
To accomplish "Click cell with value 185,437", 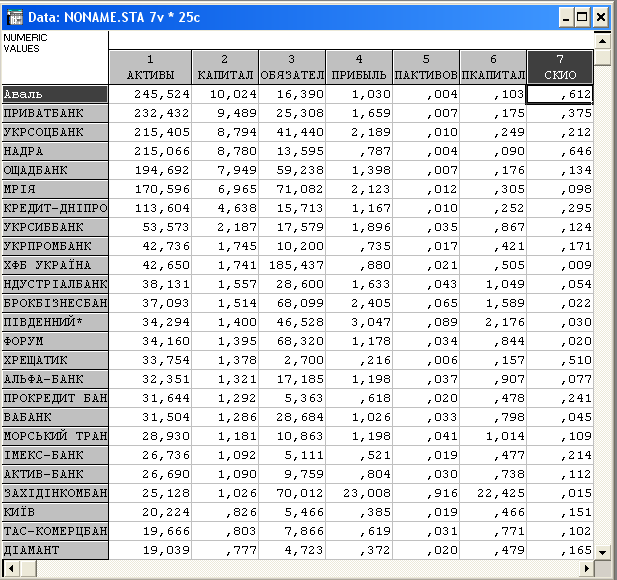I will 291,265.
